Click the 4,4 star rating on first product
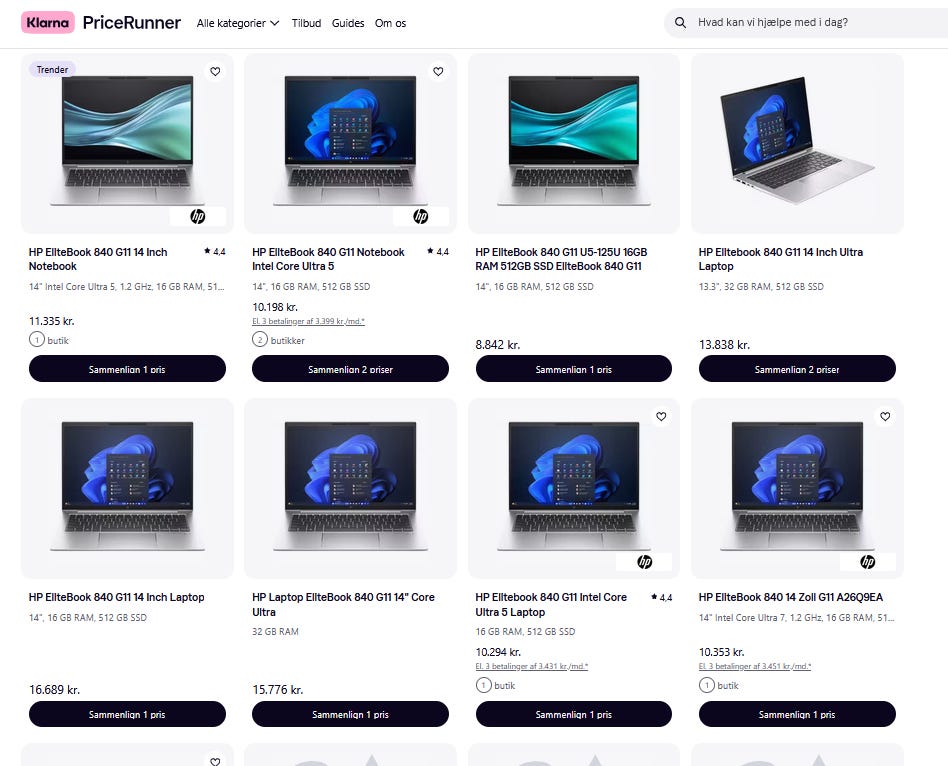 coord(215,252)
